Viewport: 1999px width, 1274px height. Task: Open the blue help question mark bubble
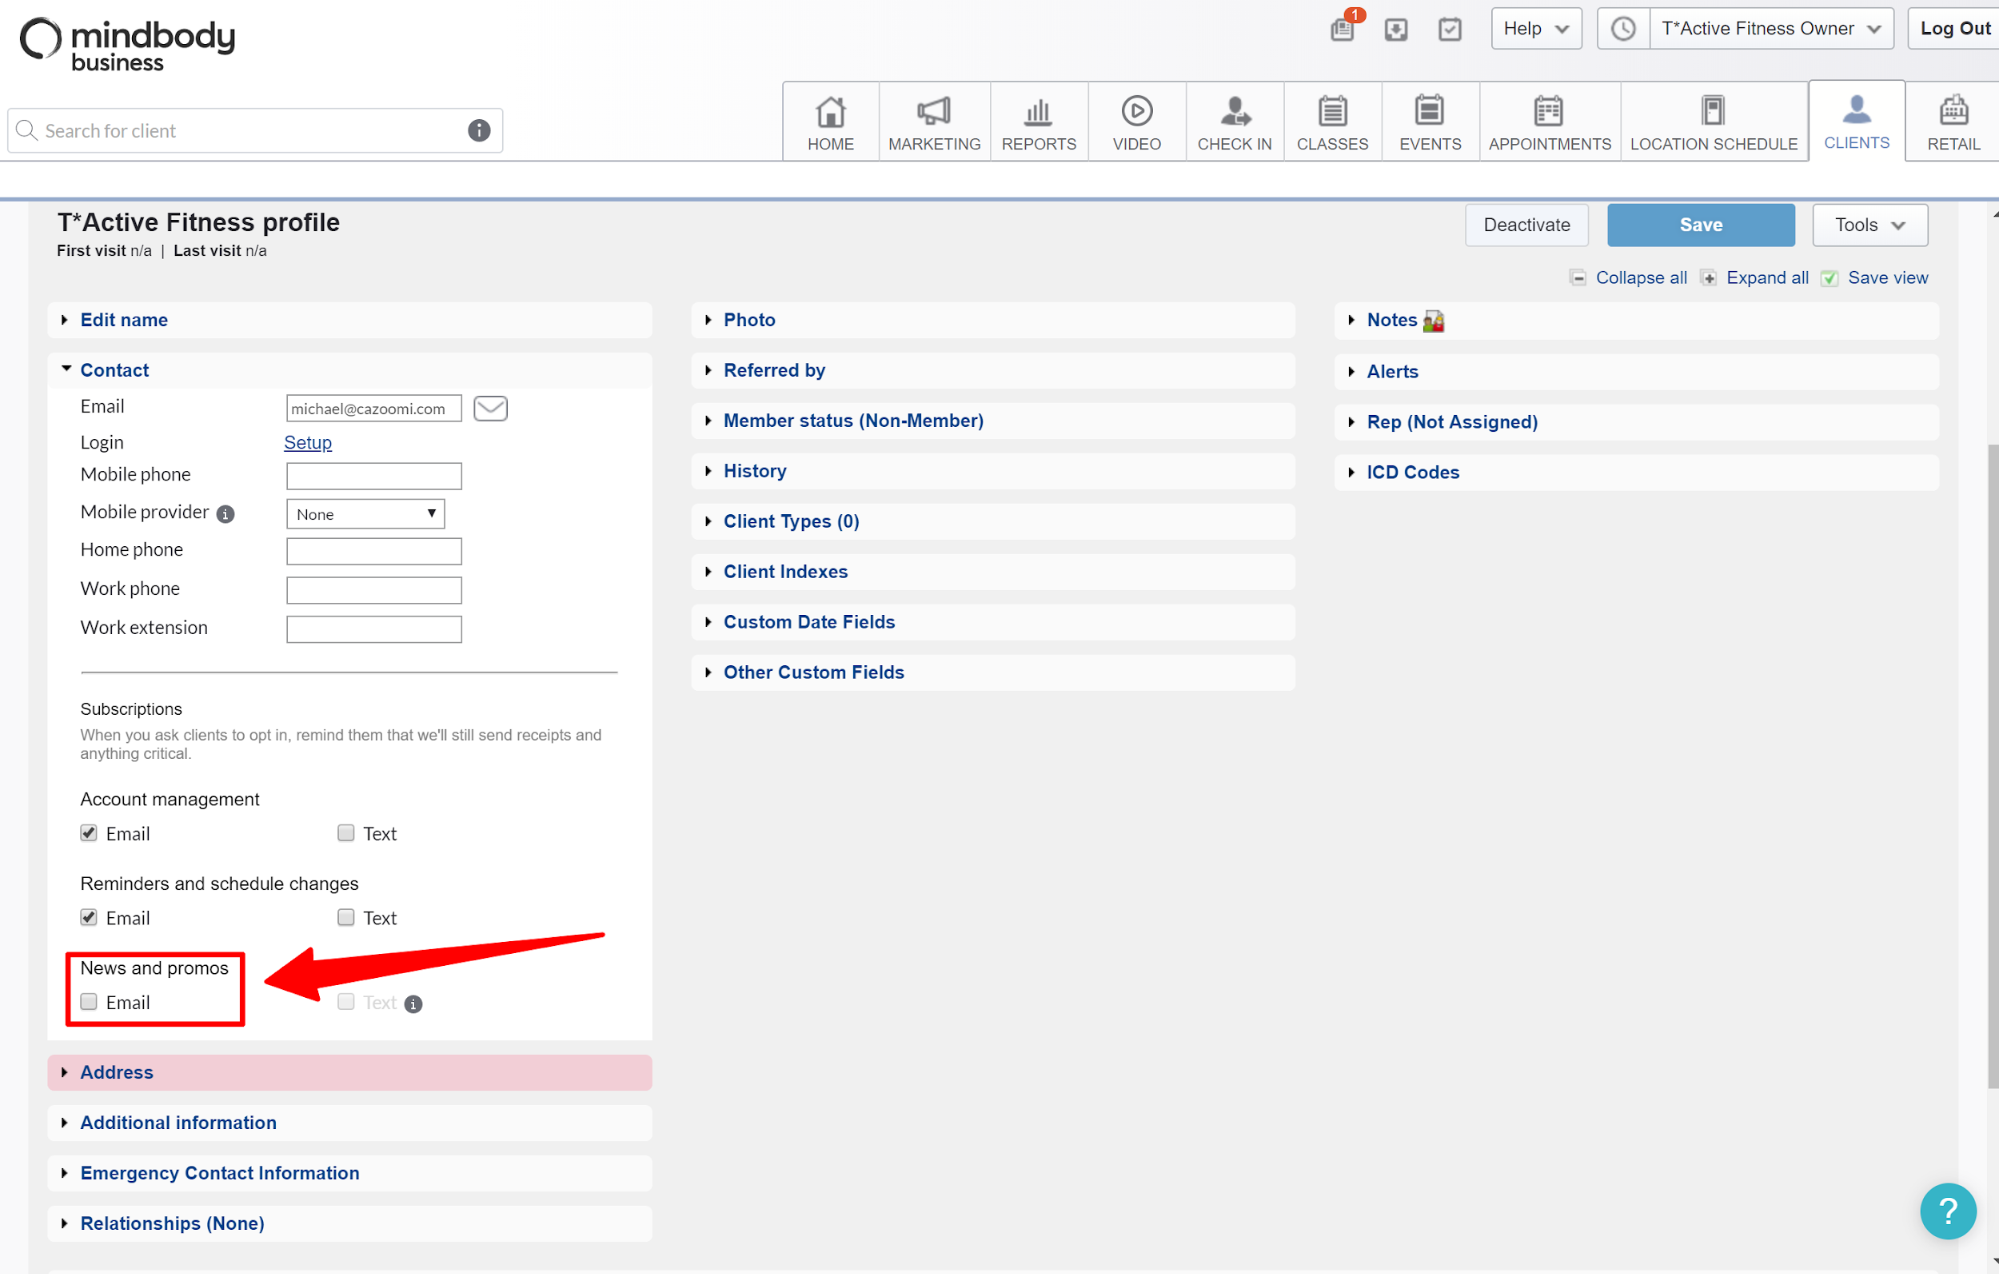tap(1947, 1211)
